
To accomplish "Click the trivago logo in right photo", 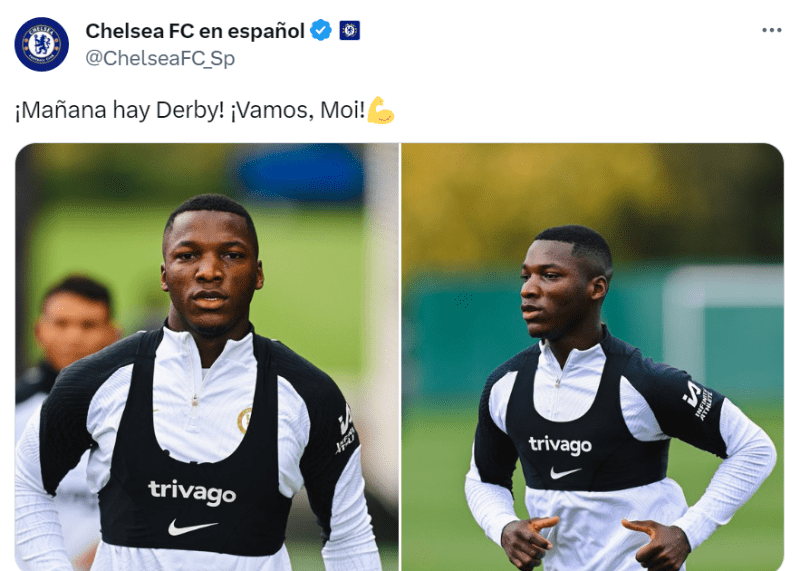I will coord(560,445).
